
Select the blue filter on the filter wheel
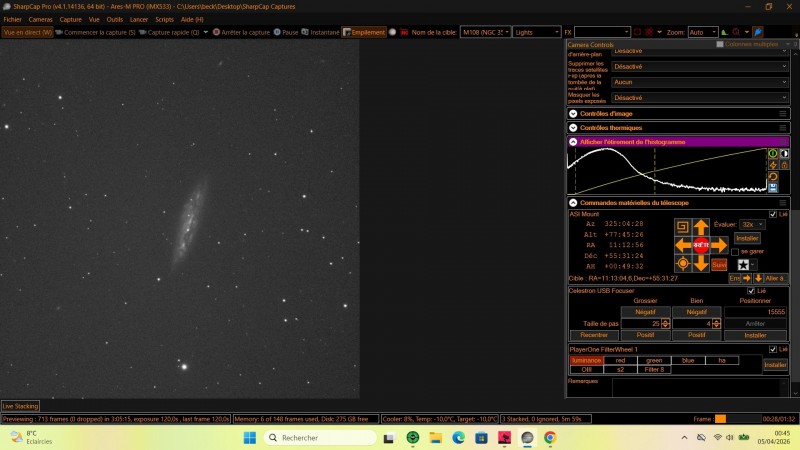click(x=688, y=360)
